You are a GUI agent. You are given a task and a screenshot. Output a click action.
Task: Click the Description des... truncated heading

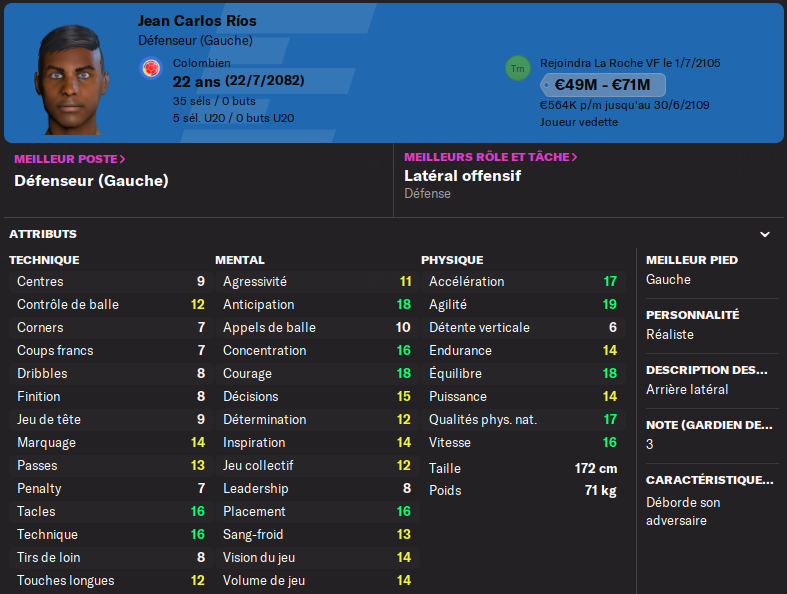[707, 370]
